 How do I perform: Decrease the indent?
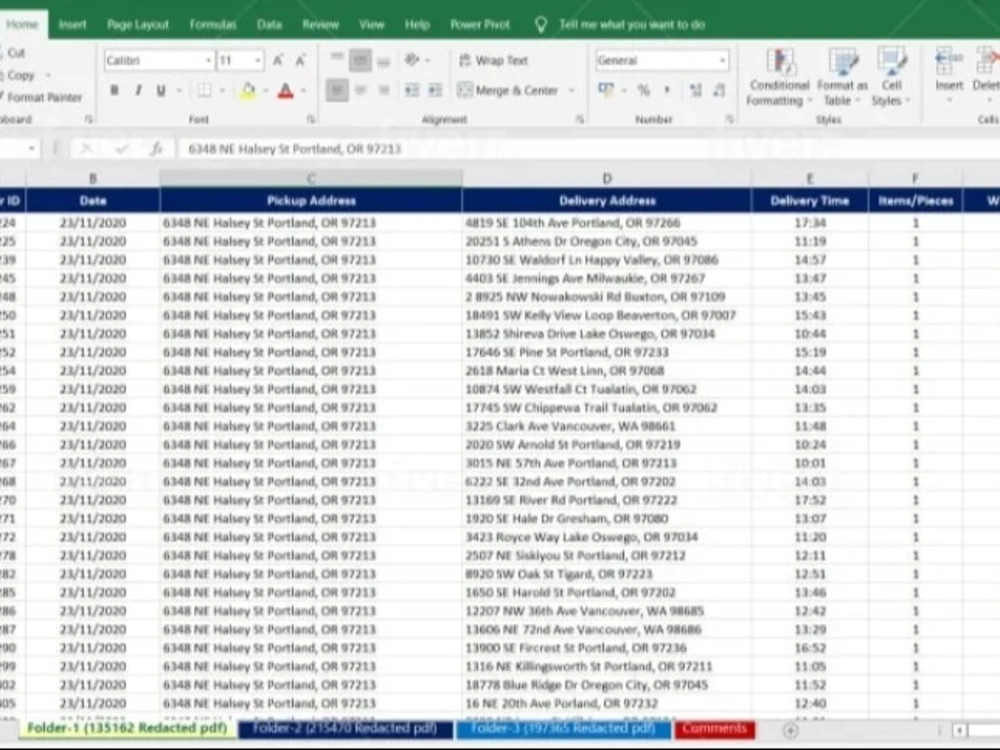coord(412,90)
